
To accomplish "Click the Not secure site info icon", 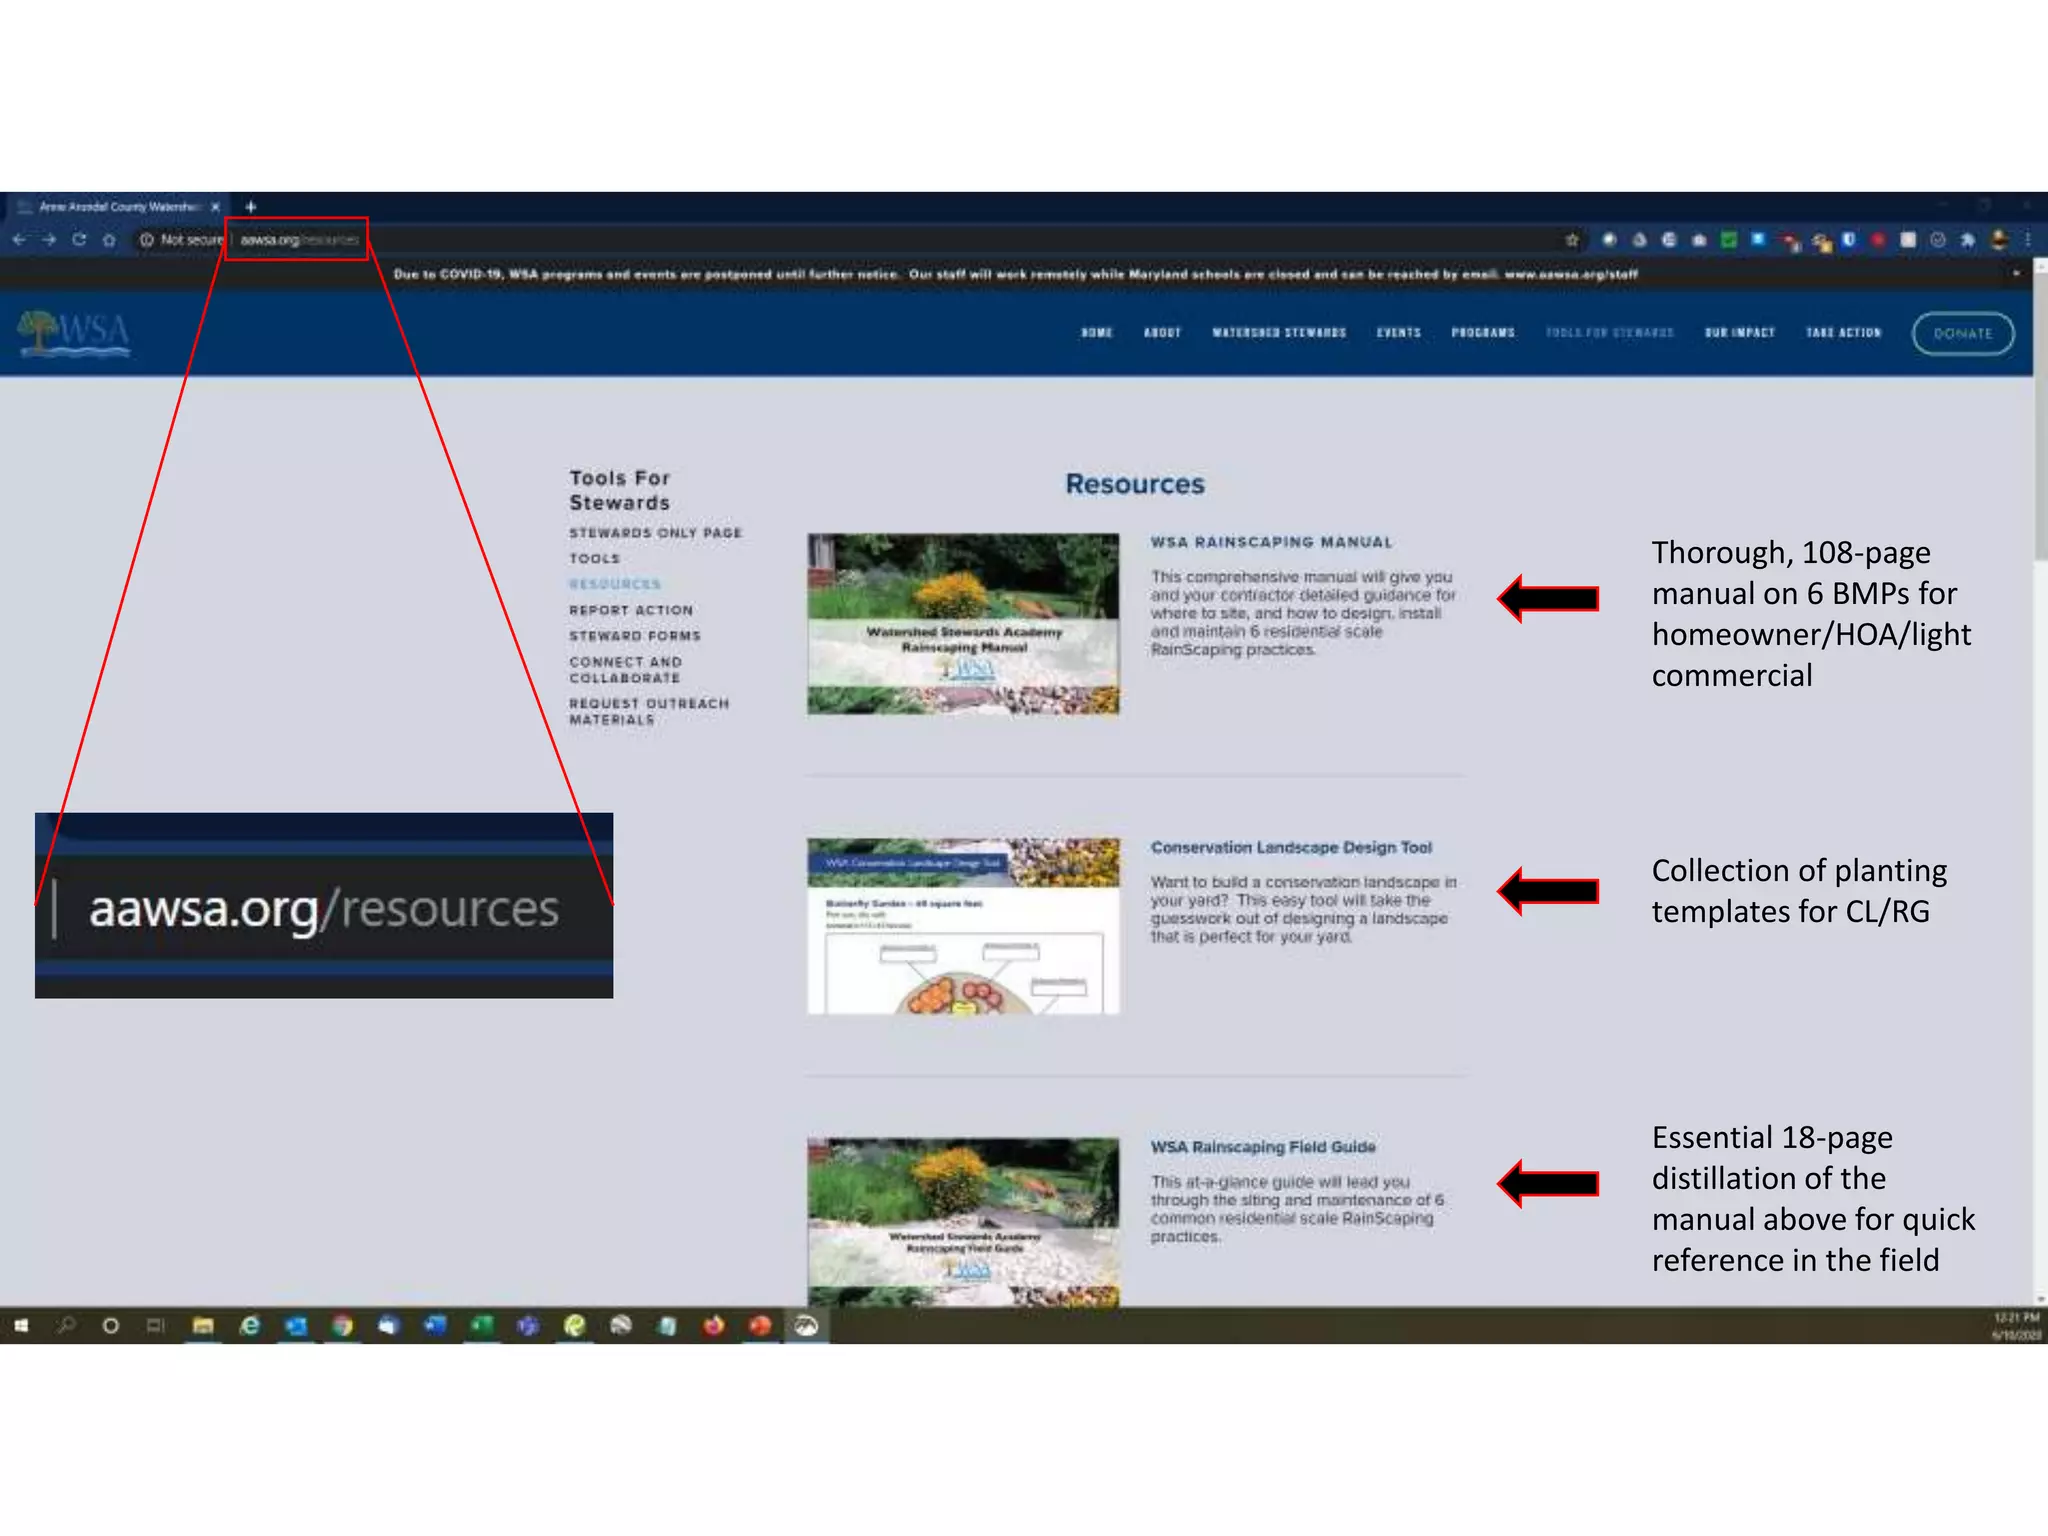I will (x=147, y=240).
